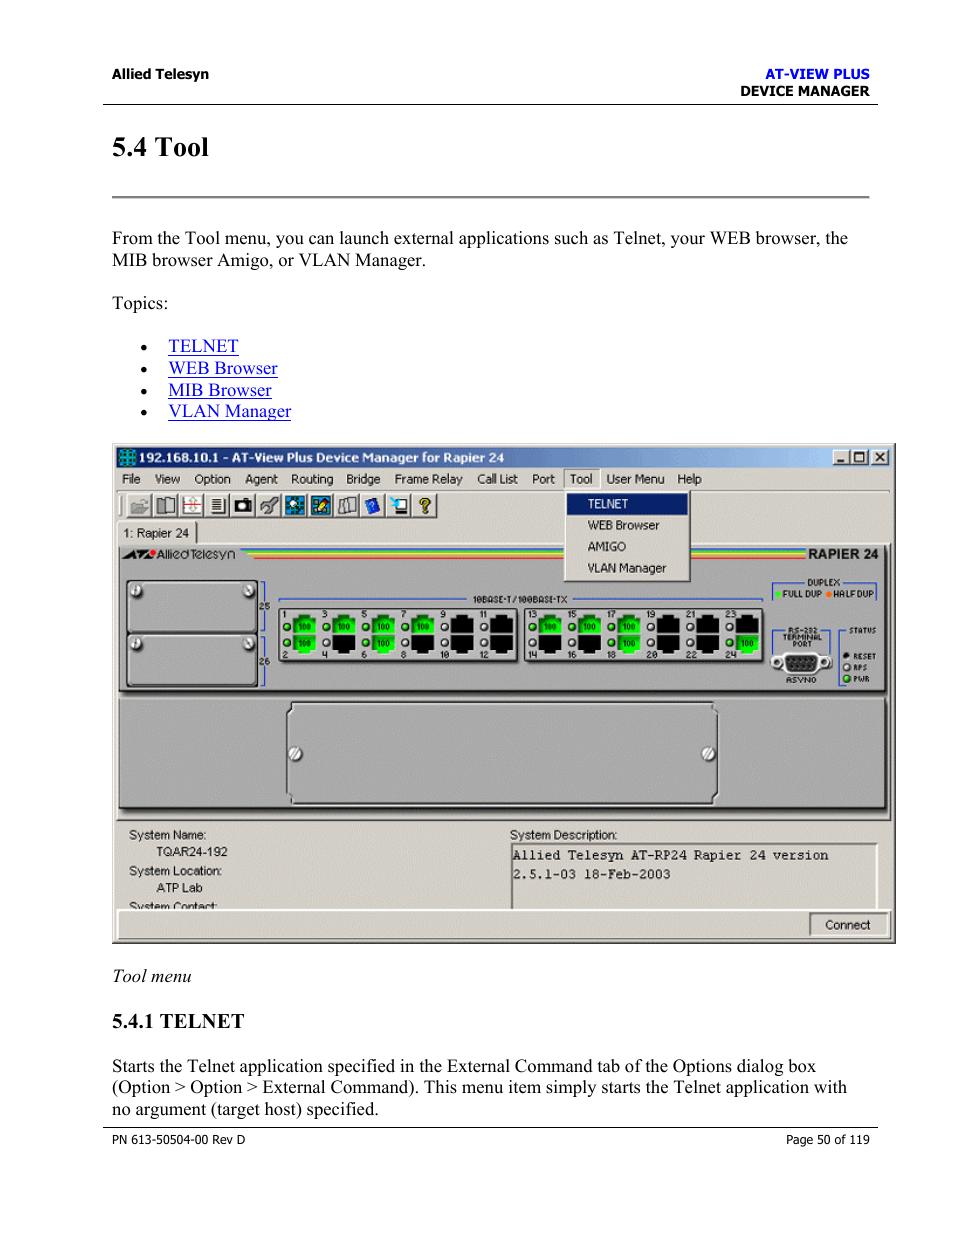The width and height of the screenshot is (954, 1235).
Task: Select port 19 on the switch panel
Action: coord(668,626)
